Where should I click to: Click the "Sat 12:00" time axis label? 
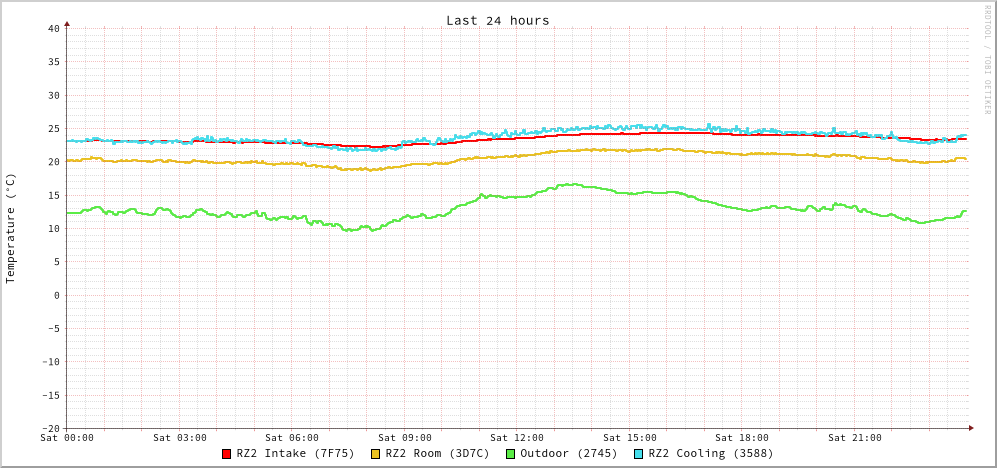point(517,438)
